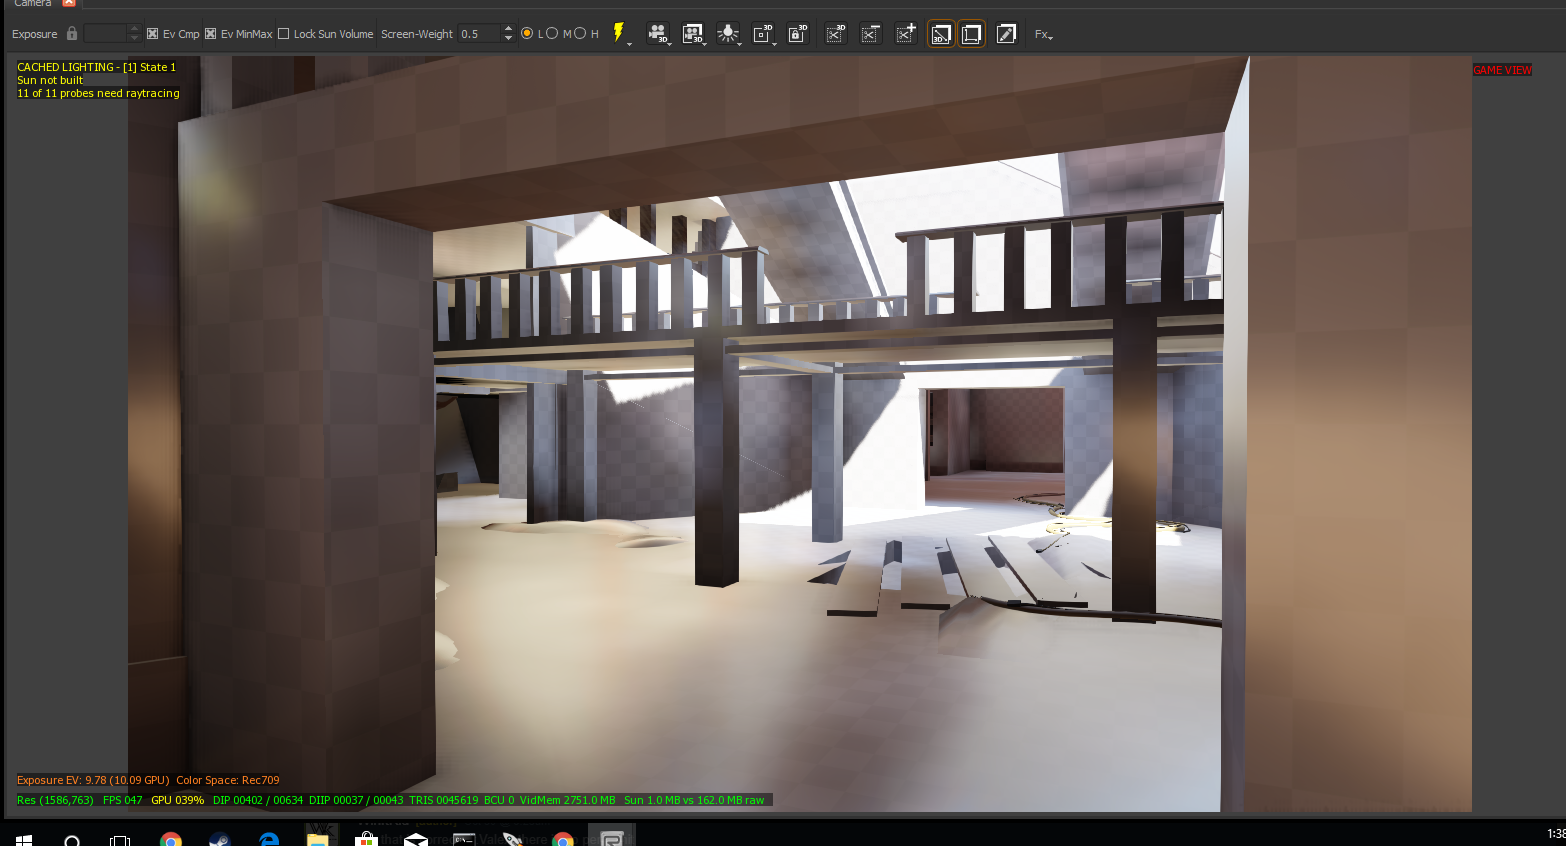The width and height of the screenshot is (1566, 846).
Task: Open the Windows Start menu
Action: pyautogui.click(x=24, y=838)
